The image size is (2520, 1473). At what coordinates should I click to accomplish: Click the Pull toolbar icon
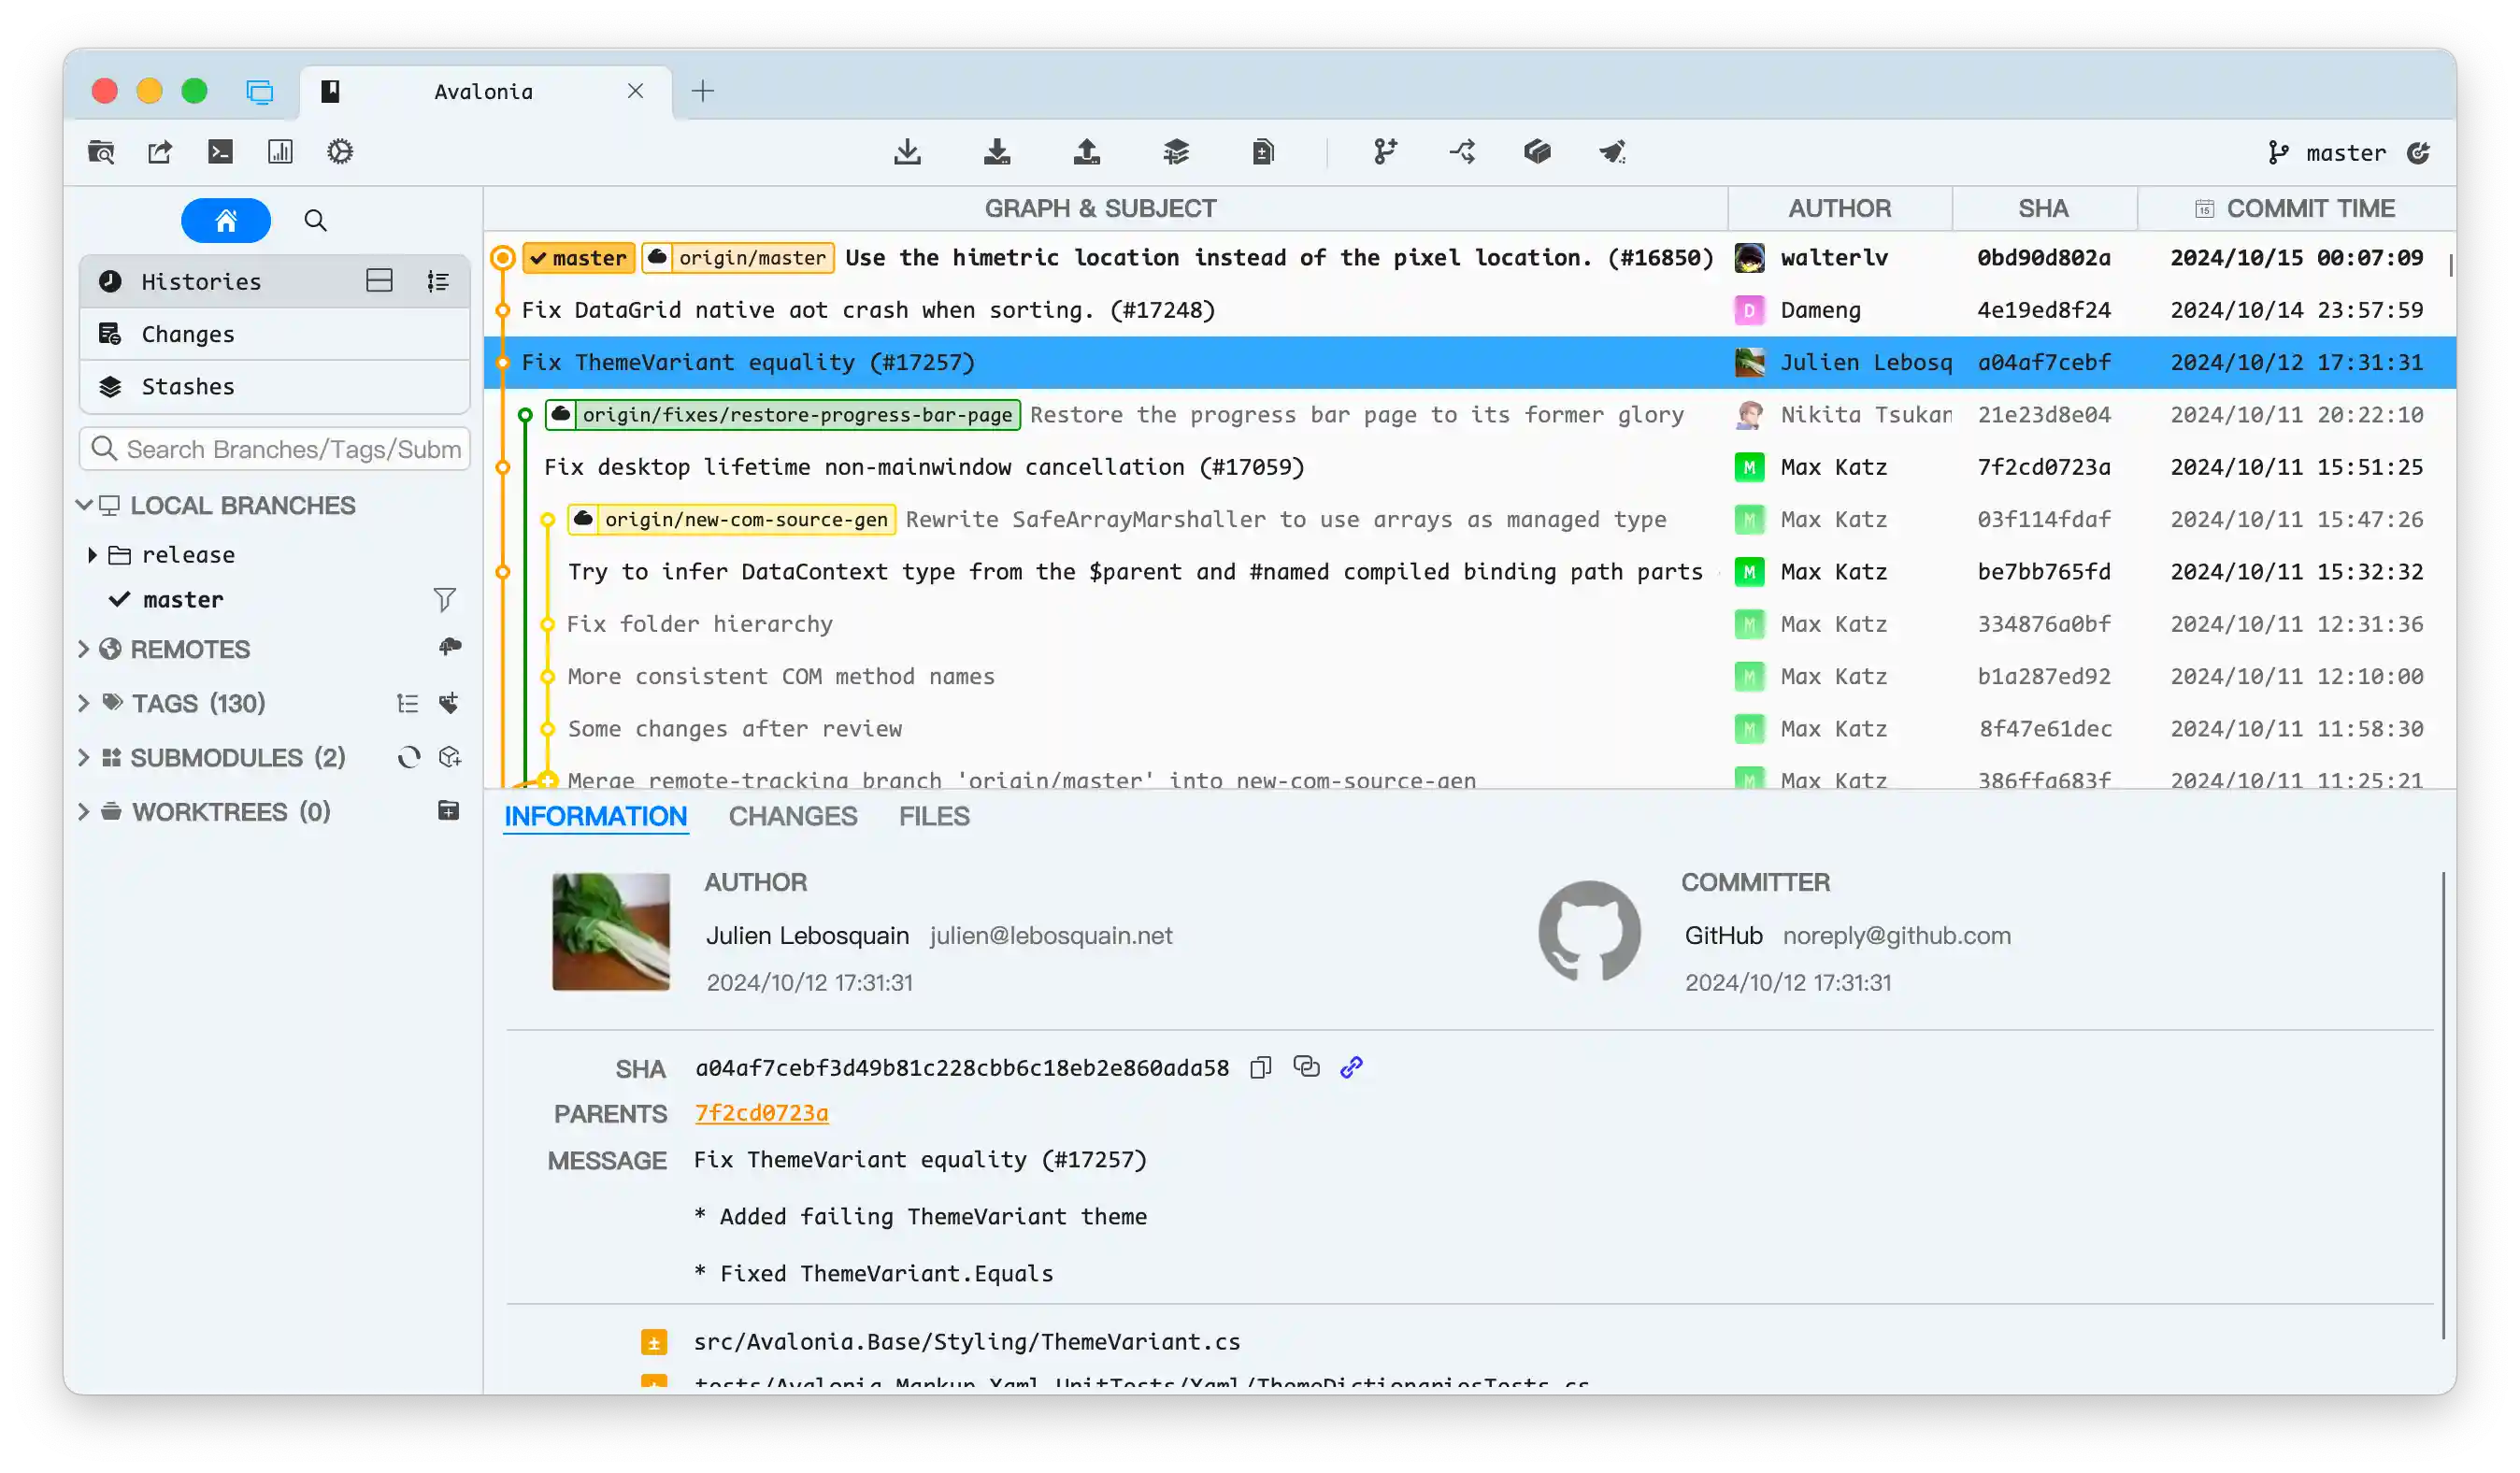(996, 152)
